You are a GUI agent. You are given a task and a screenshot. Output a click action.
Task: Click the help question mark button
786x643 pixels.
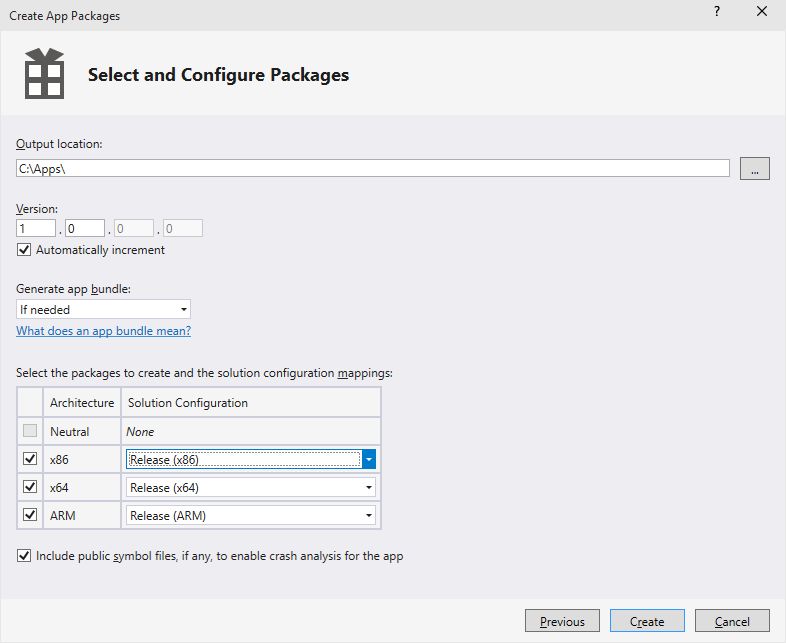(716, 12)
